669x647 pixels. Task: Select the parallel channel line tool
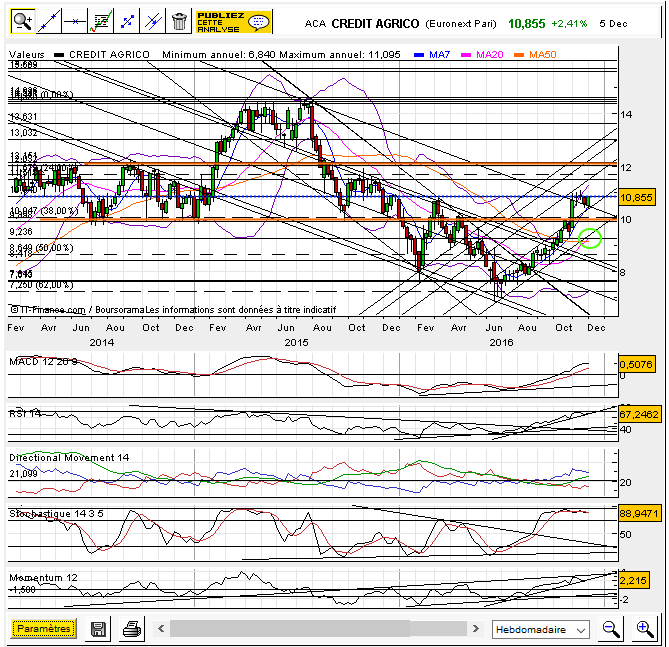pos(152,20)
